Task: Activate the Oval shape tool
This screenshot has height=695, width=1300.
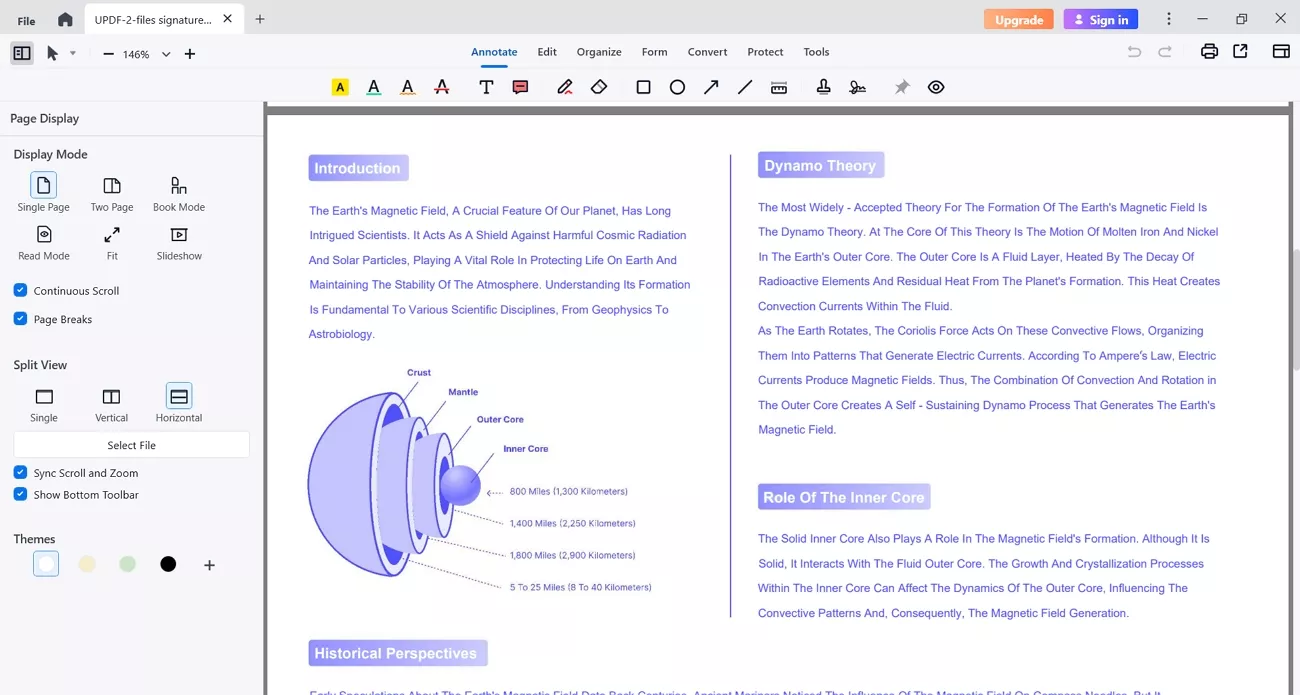Action: 677,87
